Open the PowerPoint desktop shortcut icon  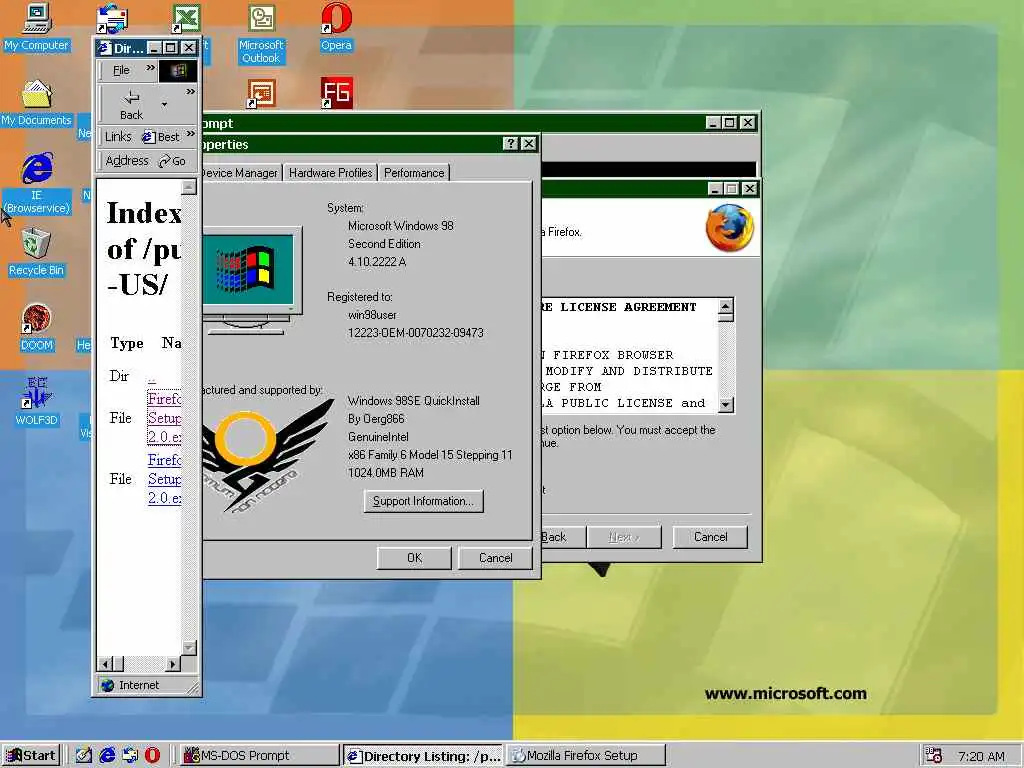tap(261, 94)
